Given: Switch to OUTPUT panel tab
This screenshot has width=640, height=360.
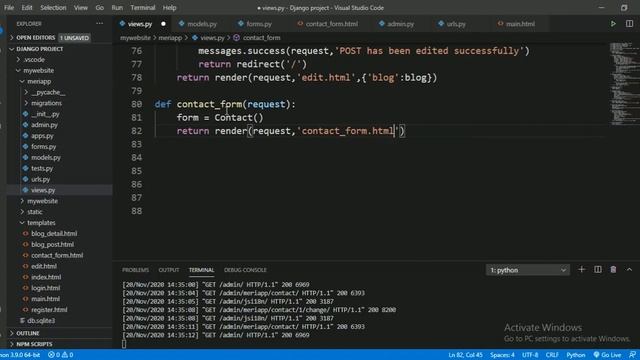Looking at the screenshot, I should 169,270.
